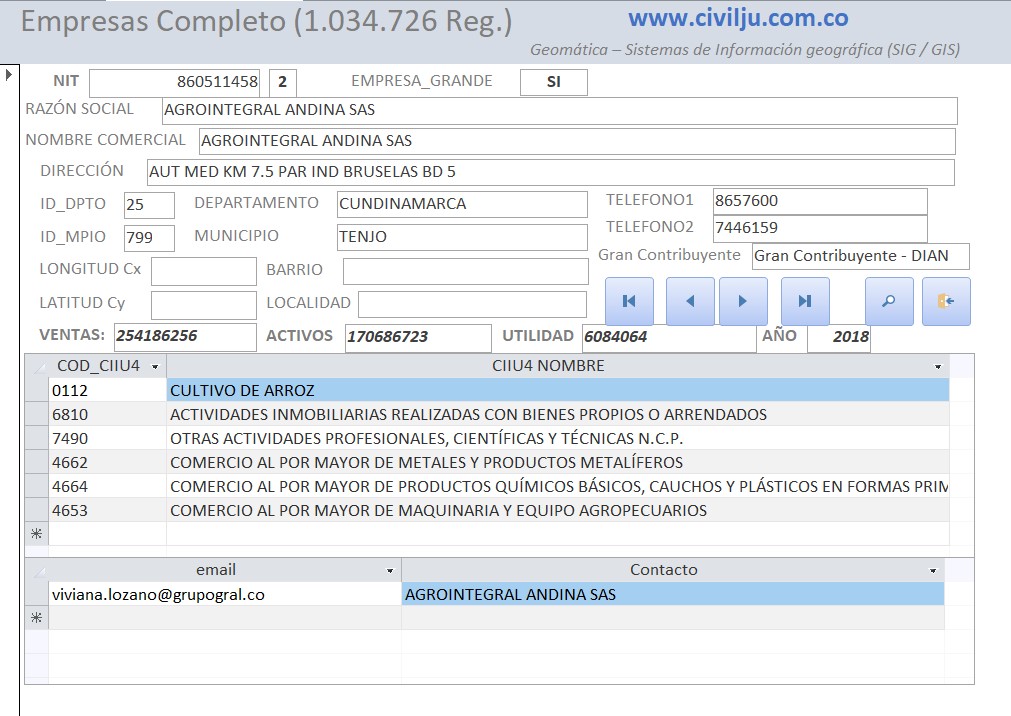This screenshot has width=1011, height=716.
Task: Expand CIIU4 NOMBRE column dropdown arrow
Action: point(938,367)
